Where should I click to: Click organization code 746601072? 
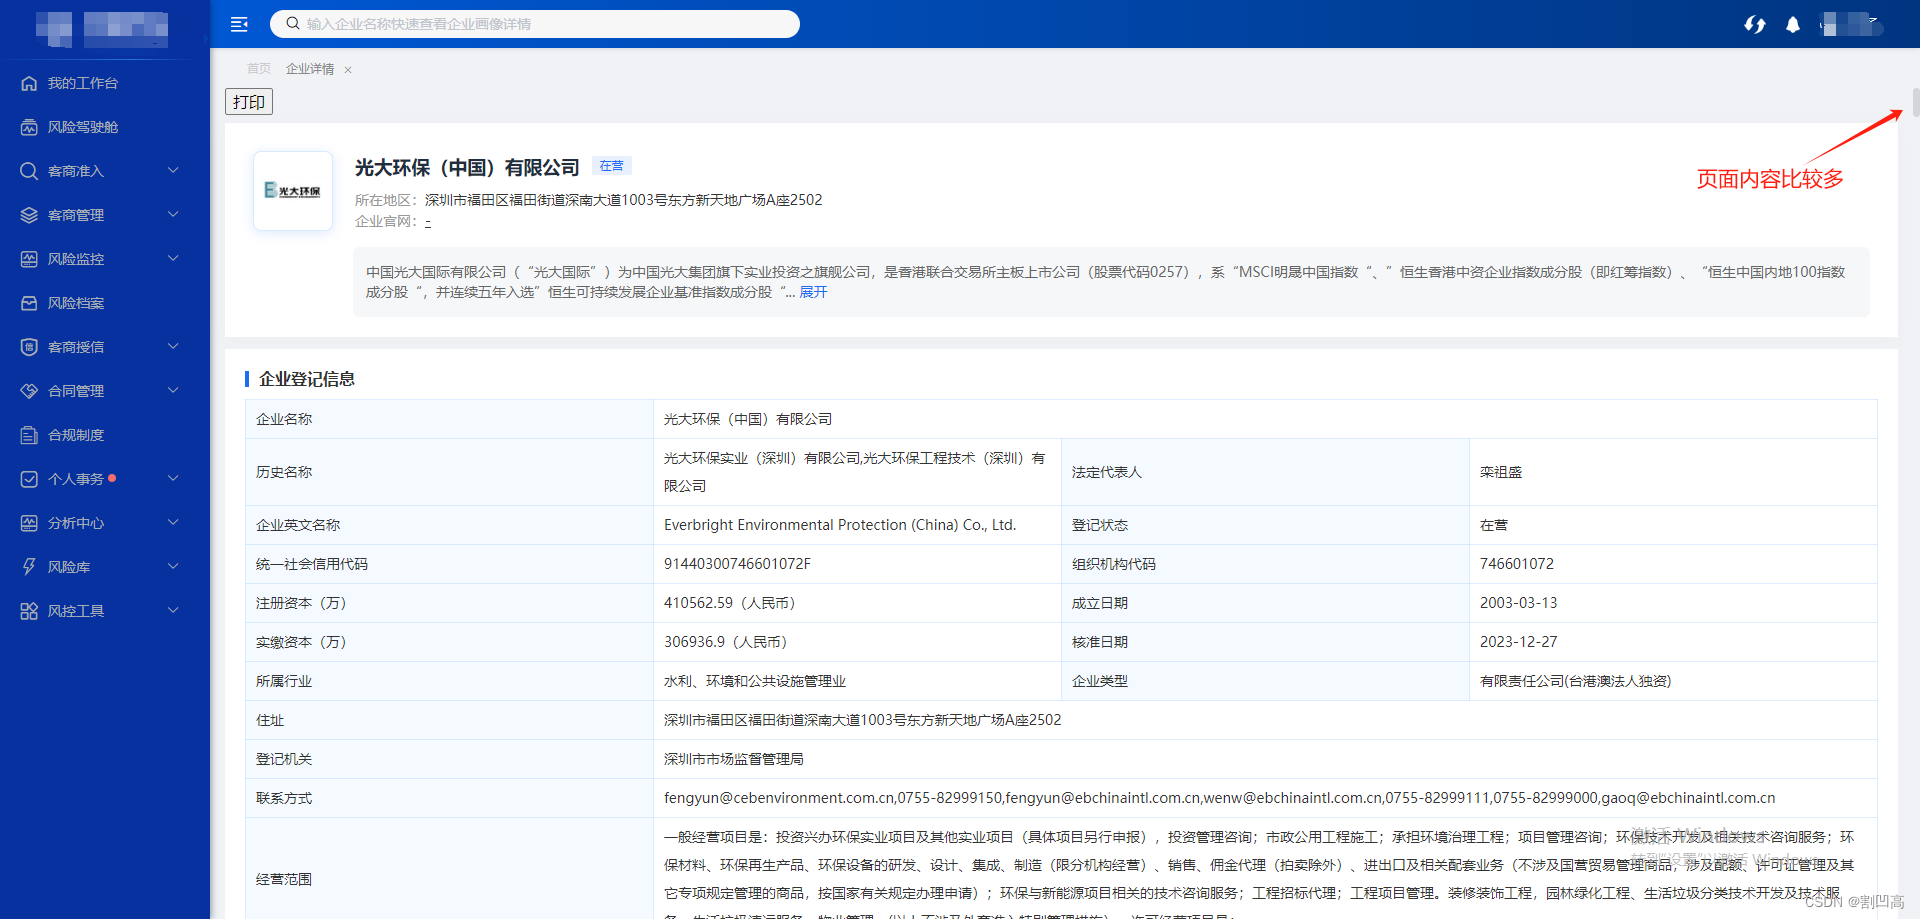(1517, 564)
